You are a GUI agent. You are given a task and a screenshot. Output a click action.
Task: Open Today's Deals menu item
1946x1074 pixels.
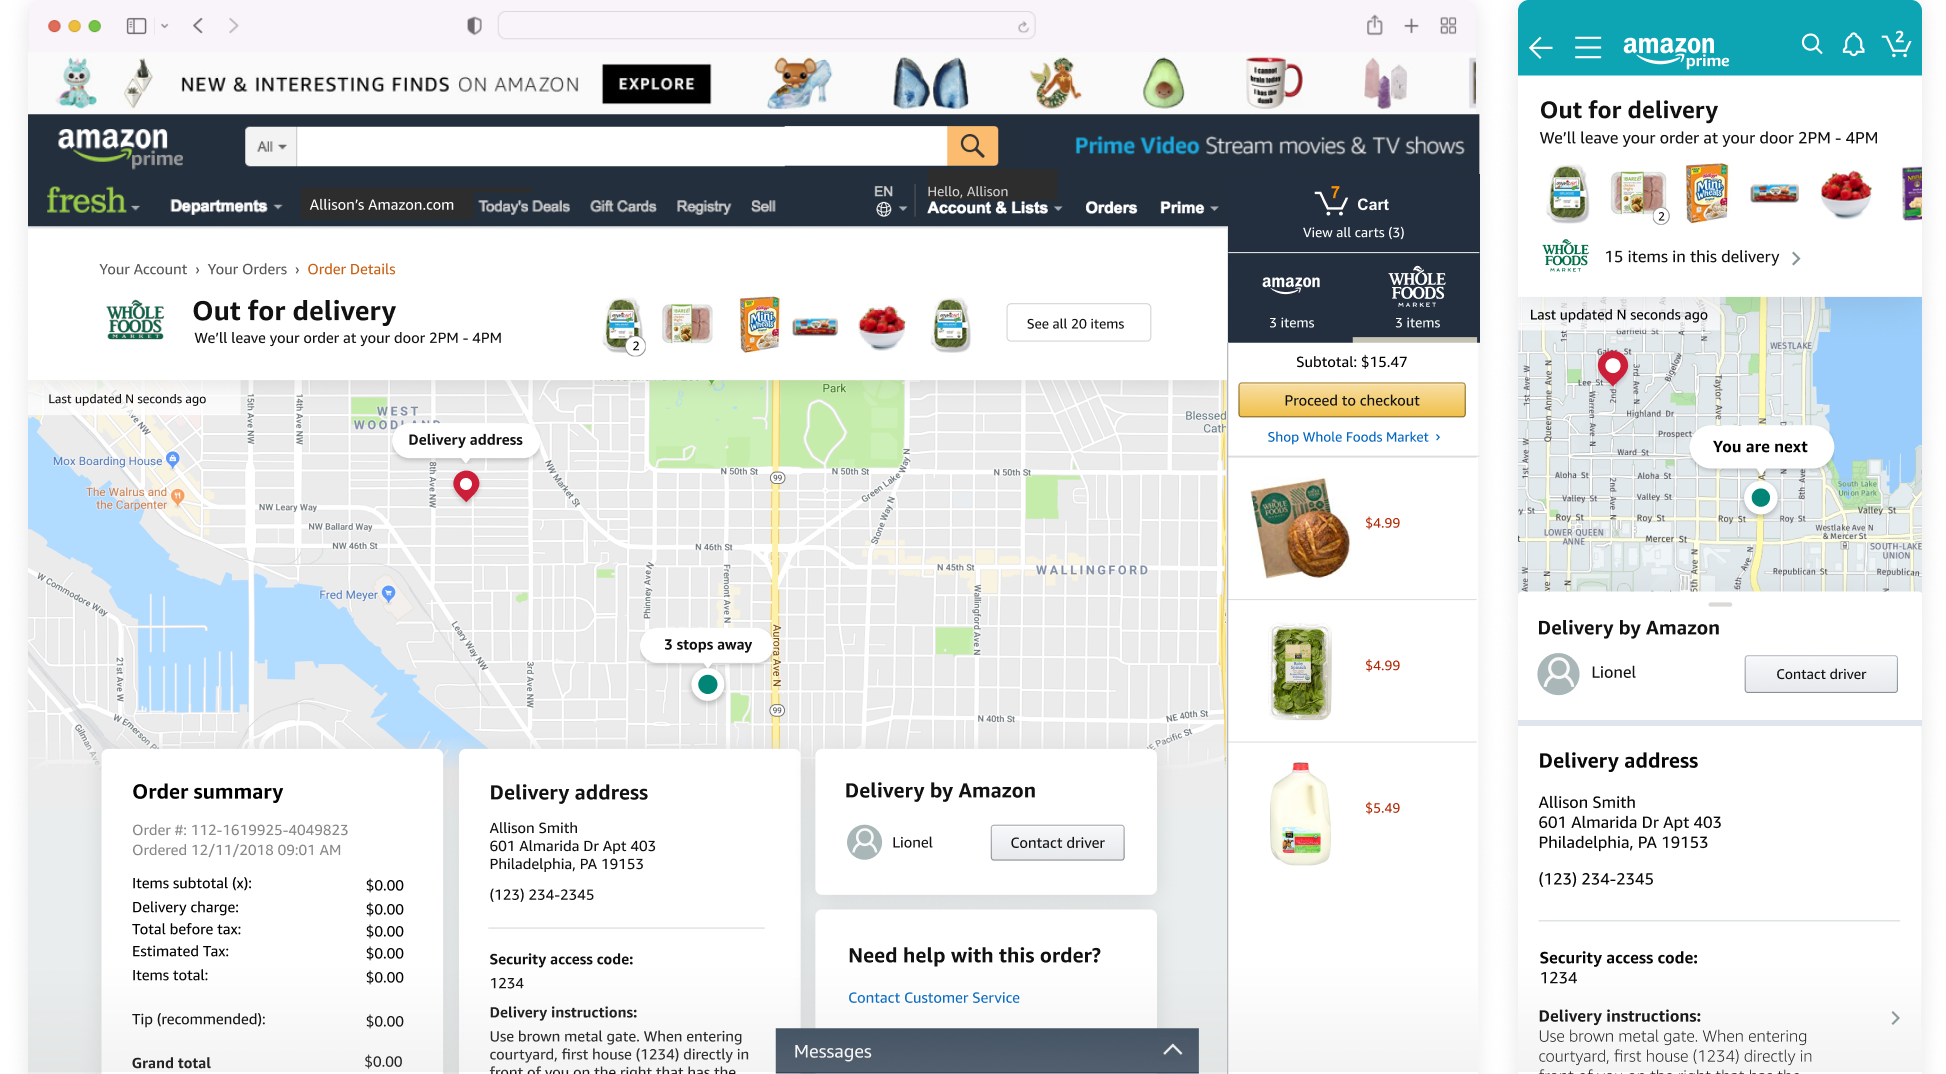[524, 206]
